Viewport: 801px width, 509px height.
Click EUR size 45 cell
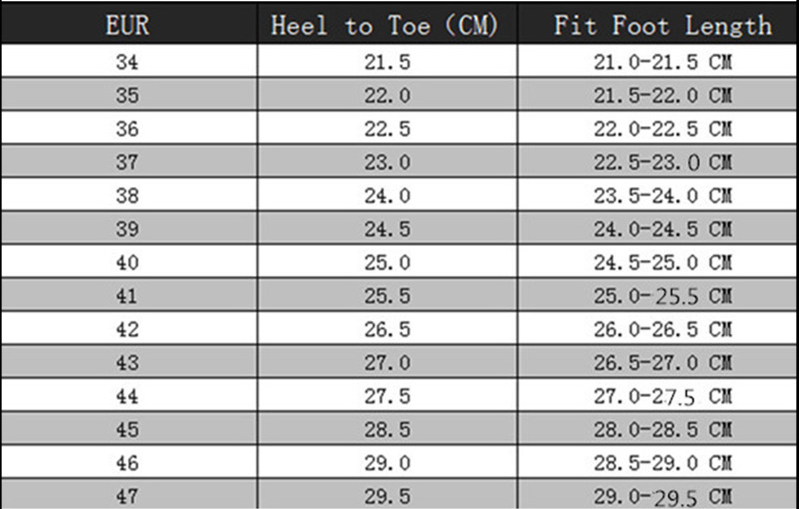pyautogui.click(x=127, y=430)
